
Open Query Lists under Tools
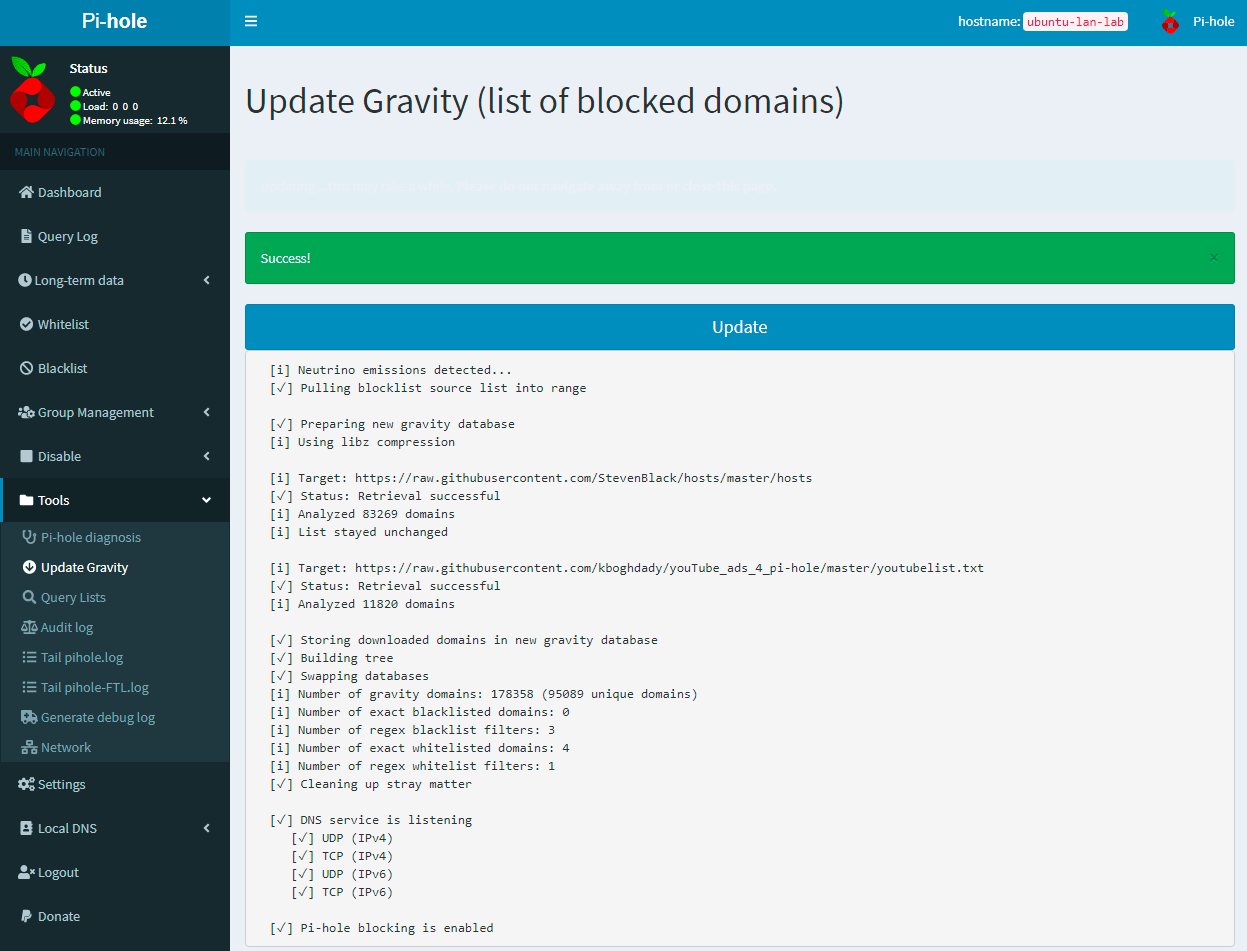tap(73, 597)
